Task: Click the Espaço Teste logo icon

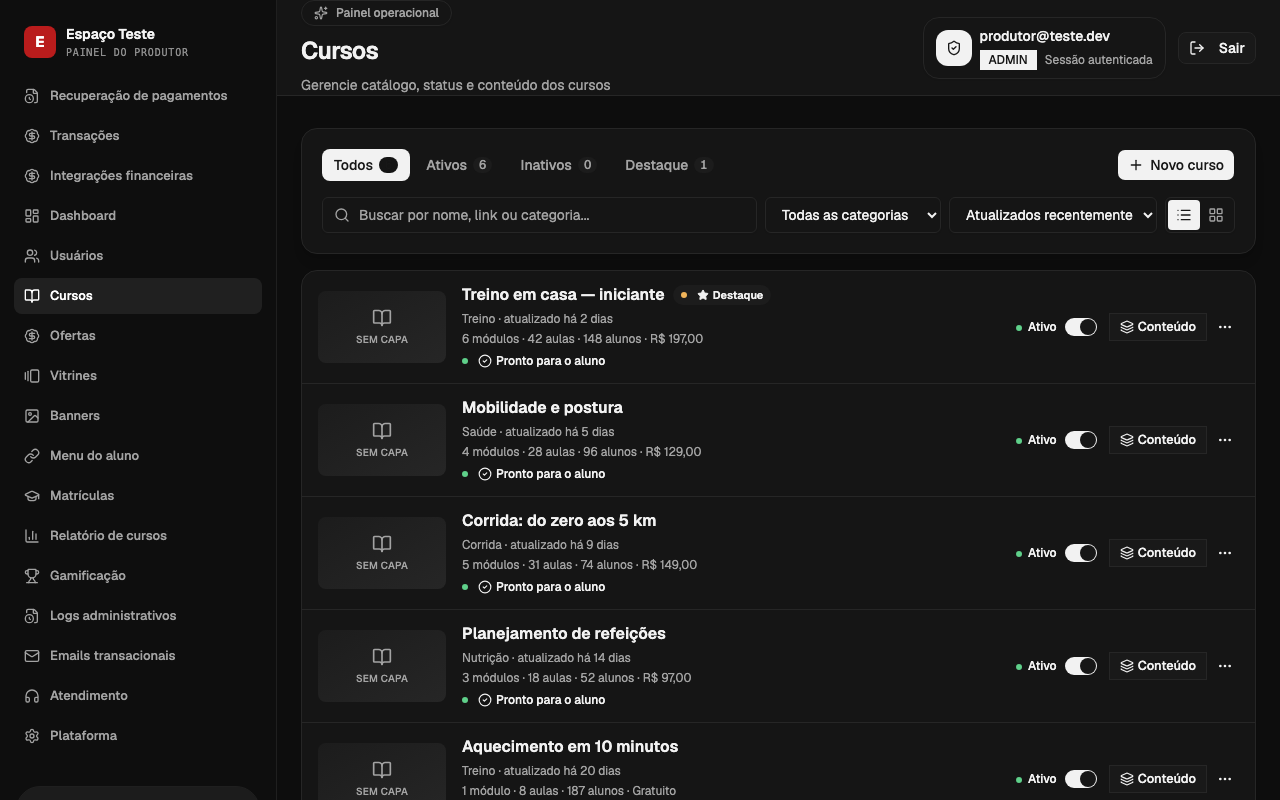Action: 40,42
